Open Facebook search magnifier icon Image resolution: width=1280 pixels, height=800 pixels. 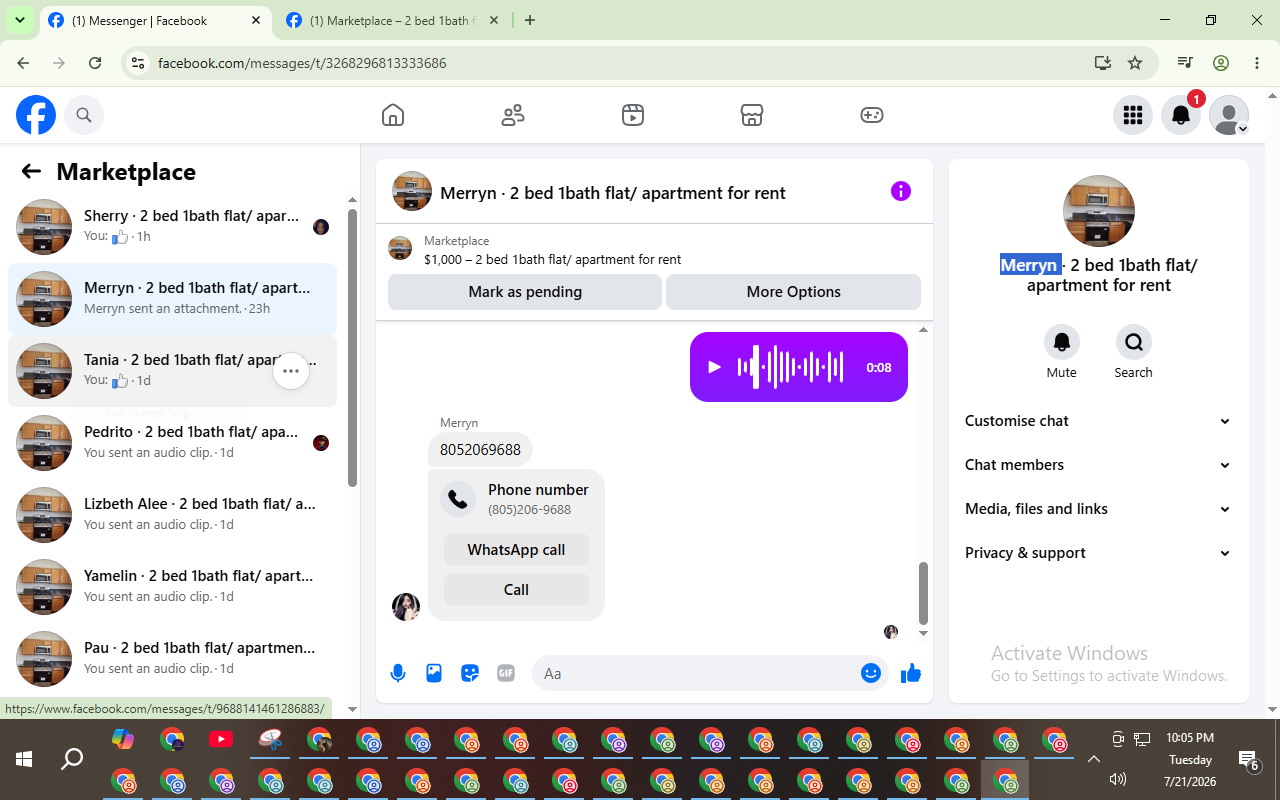[84, 115]
